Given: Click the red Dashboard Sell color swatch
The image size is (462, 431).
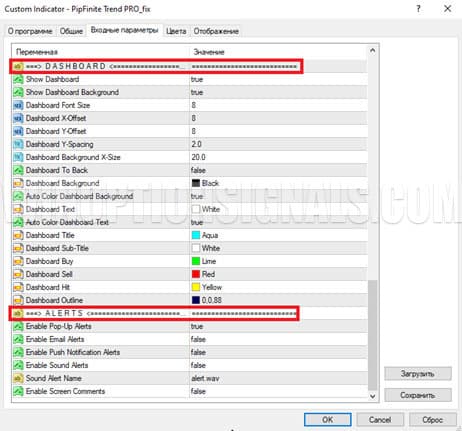Looking at the screenshot, I should [196, 274].
